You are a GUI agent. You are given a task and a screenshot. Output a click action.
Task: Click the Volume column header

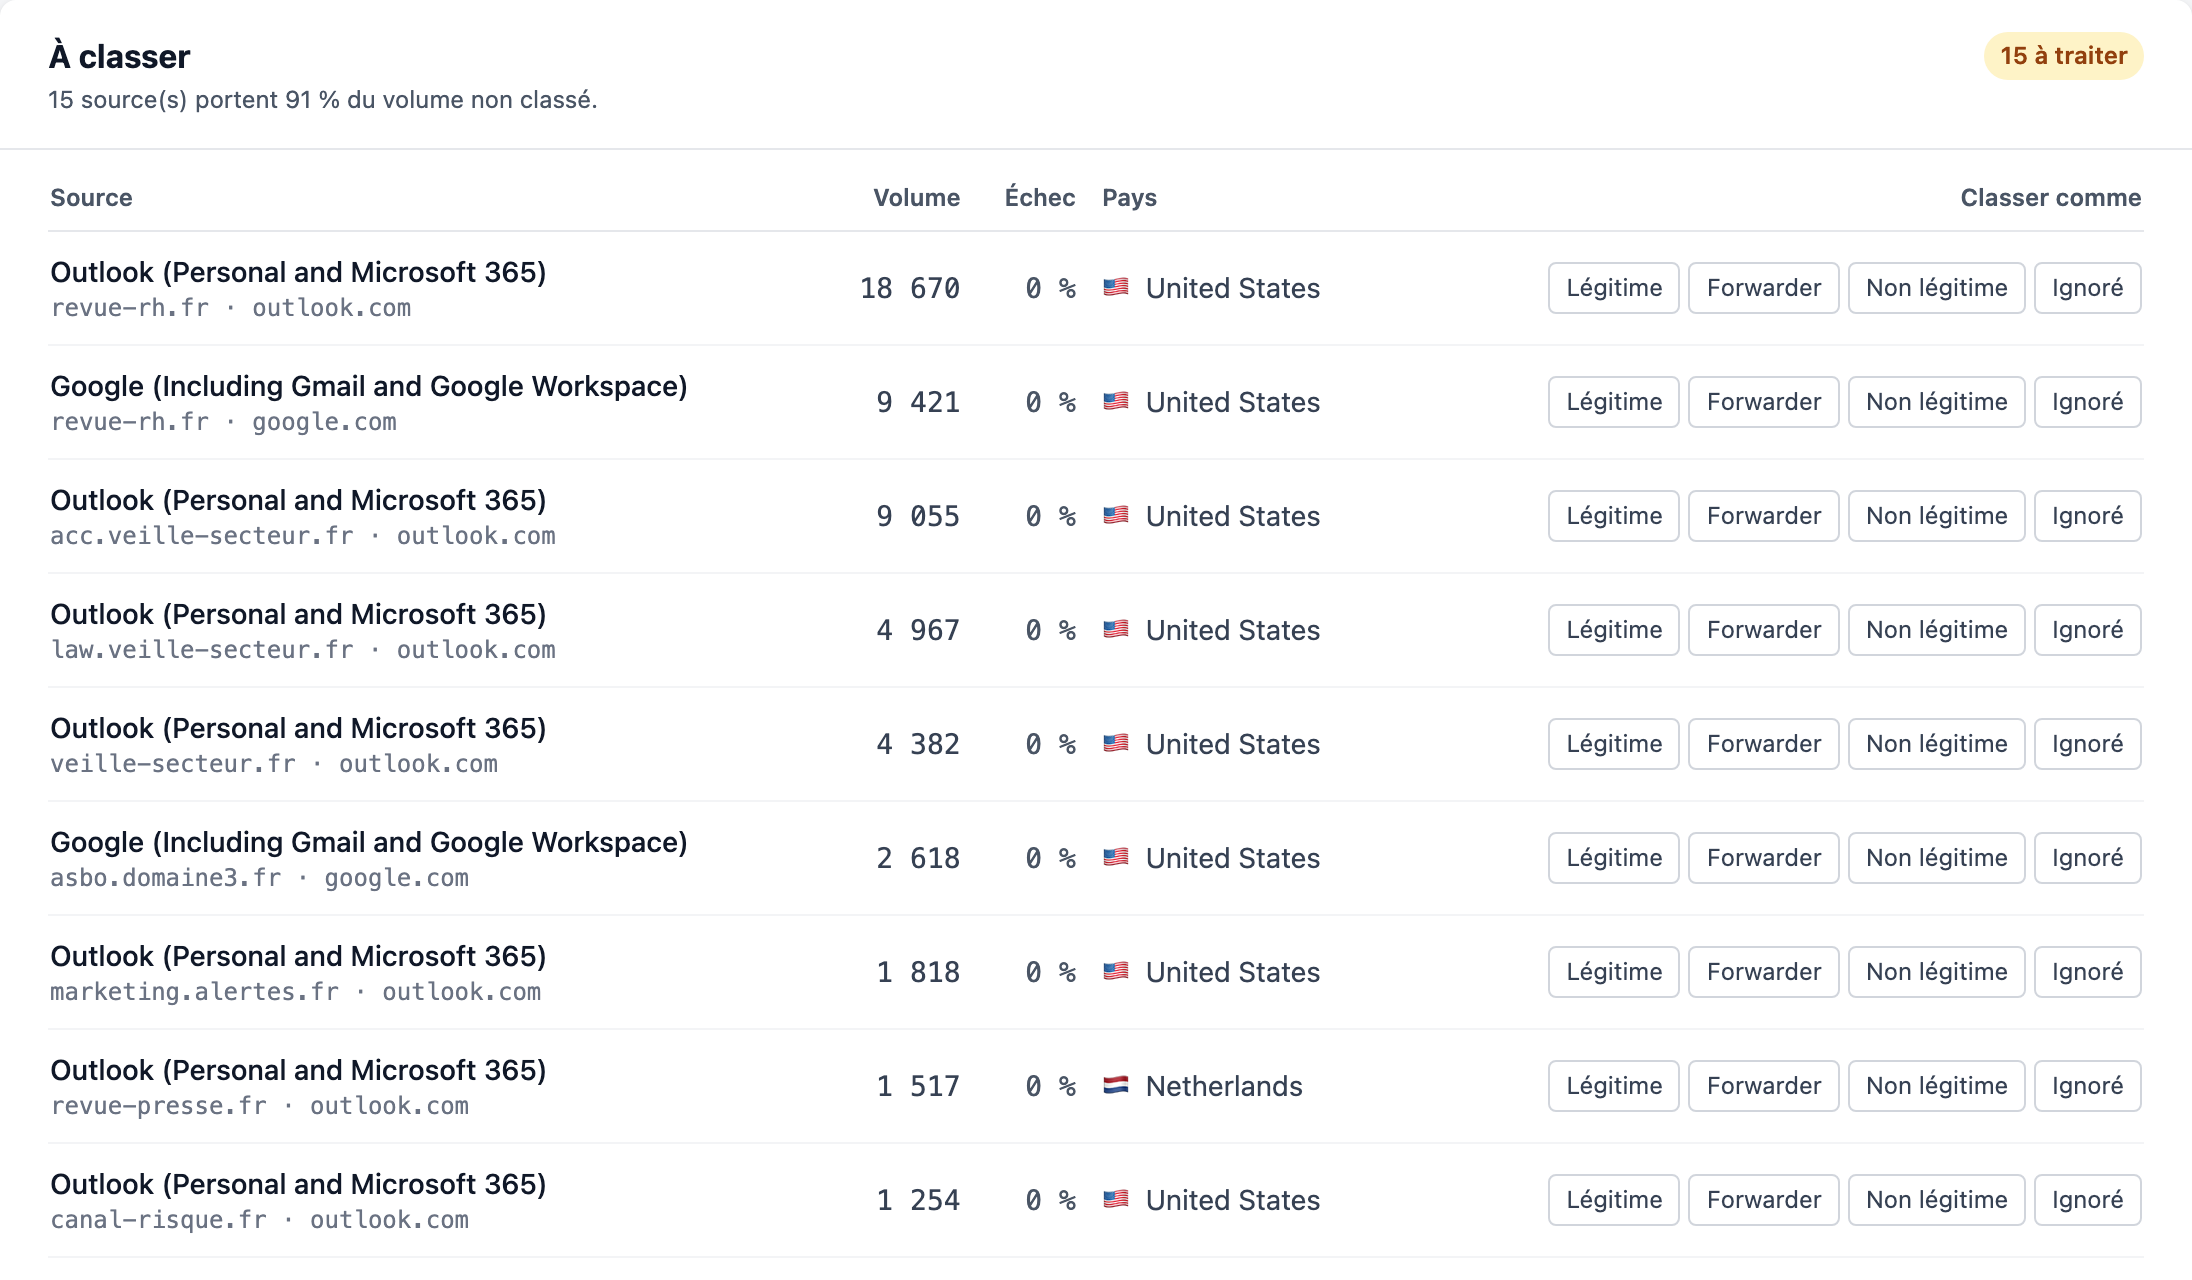pyautogui.click(x=916, y=198)
